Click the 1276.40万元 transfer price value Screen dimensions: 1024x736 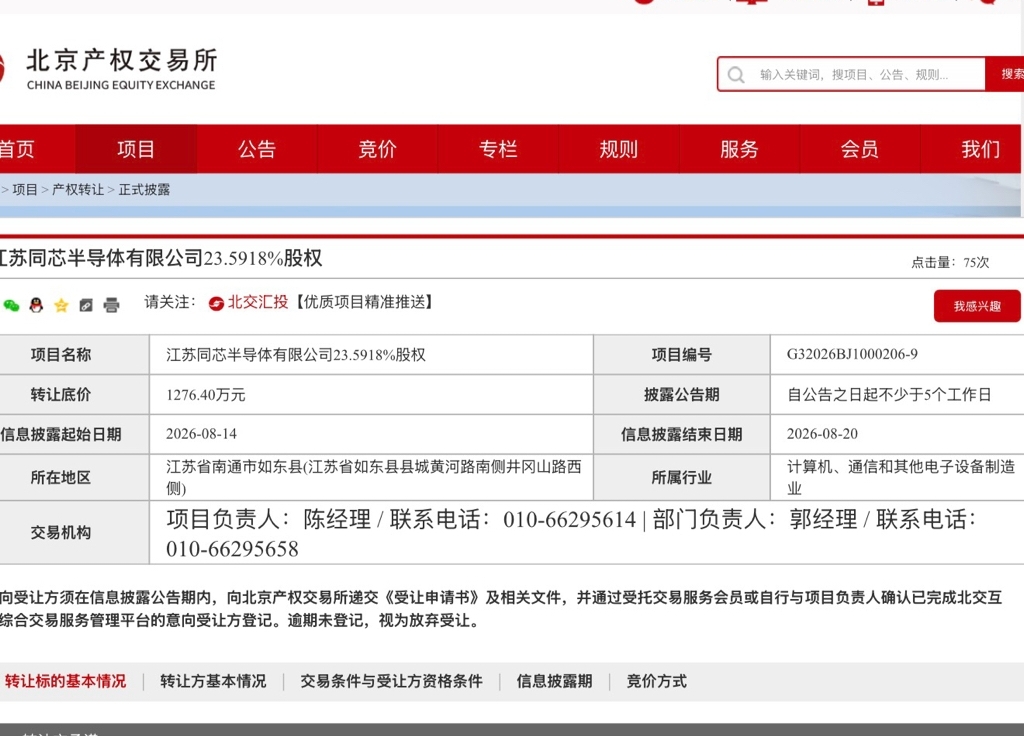click(206, 394)
